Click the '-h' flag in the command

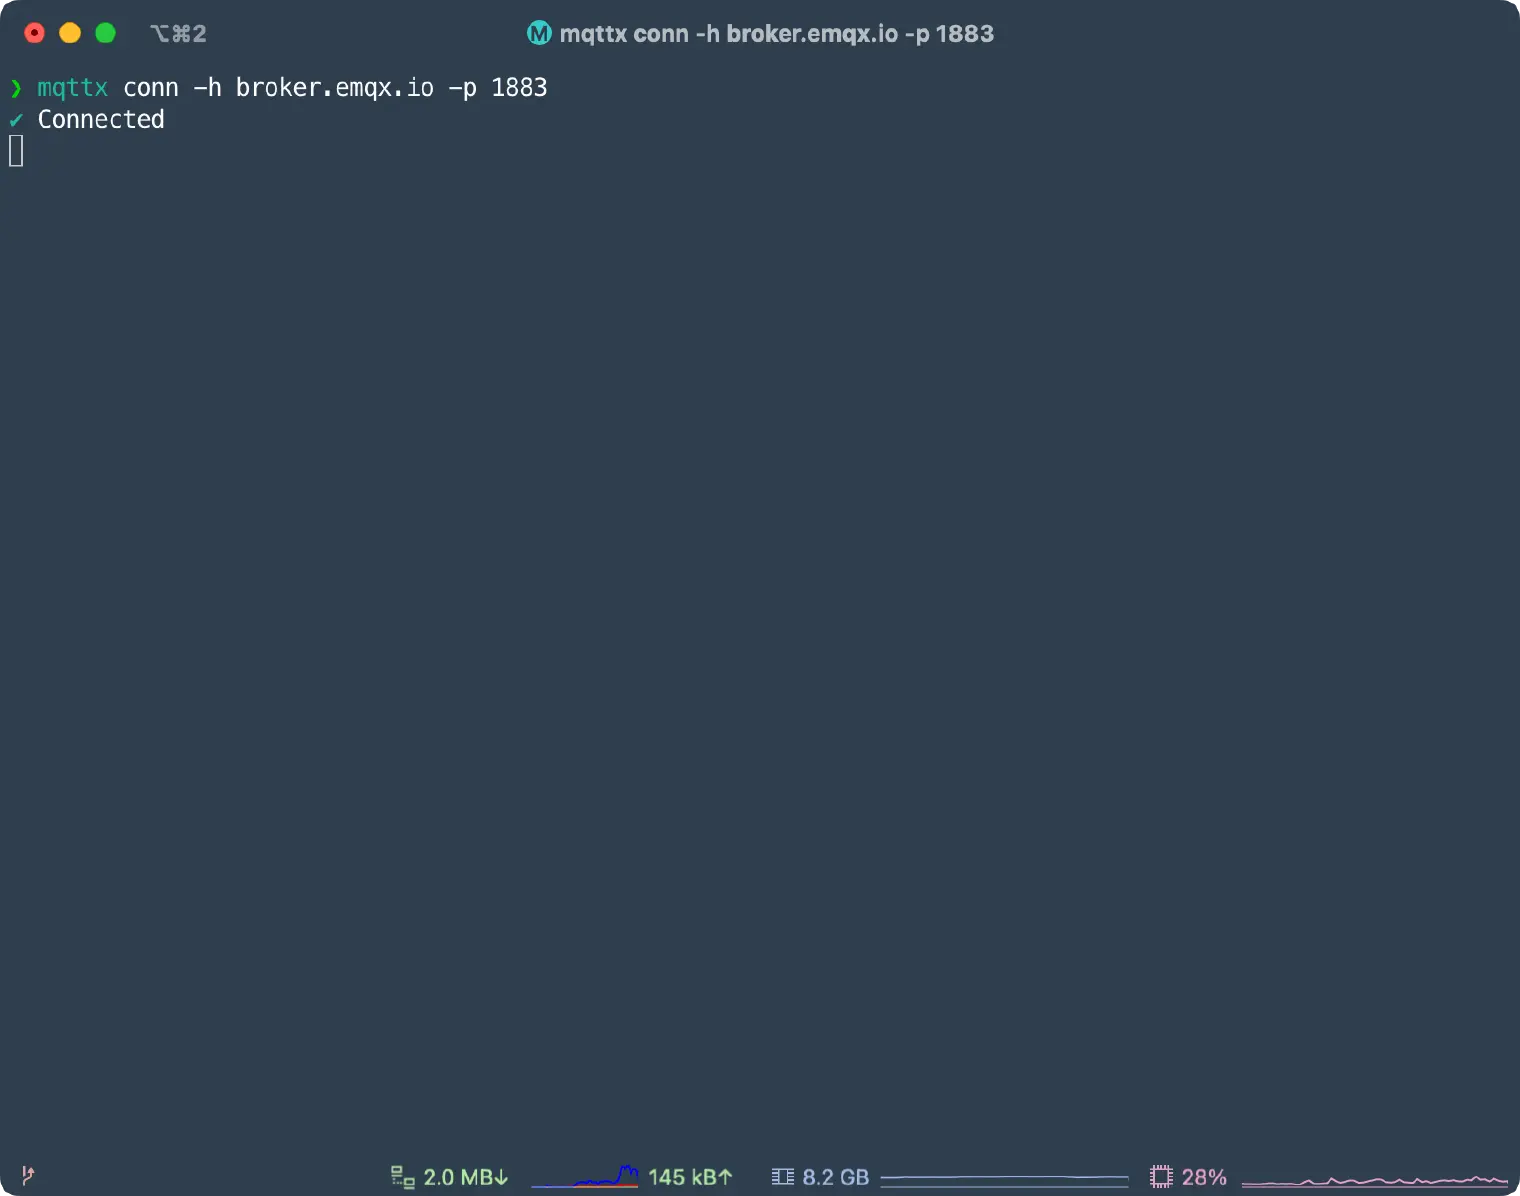tap(207, 88)
